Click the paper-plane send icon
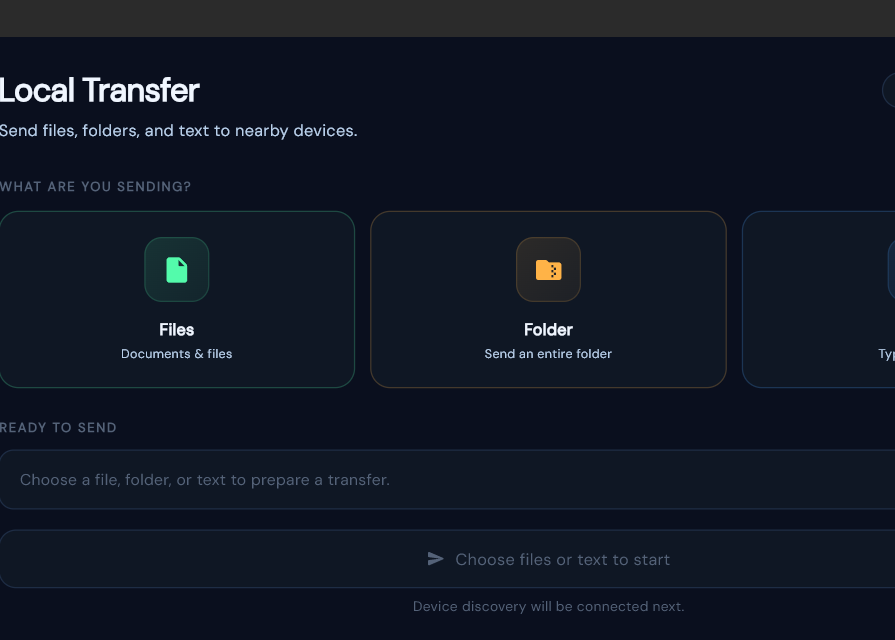 point(436,559)
